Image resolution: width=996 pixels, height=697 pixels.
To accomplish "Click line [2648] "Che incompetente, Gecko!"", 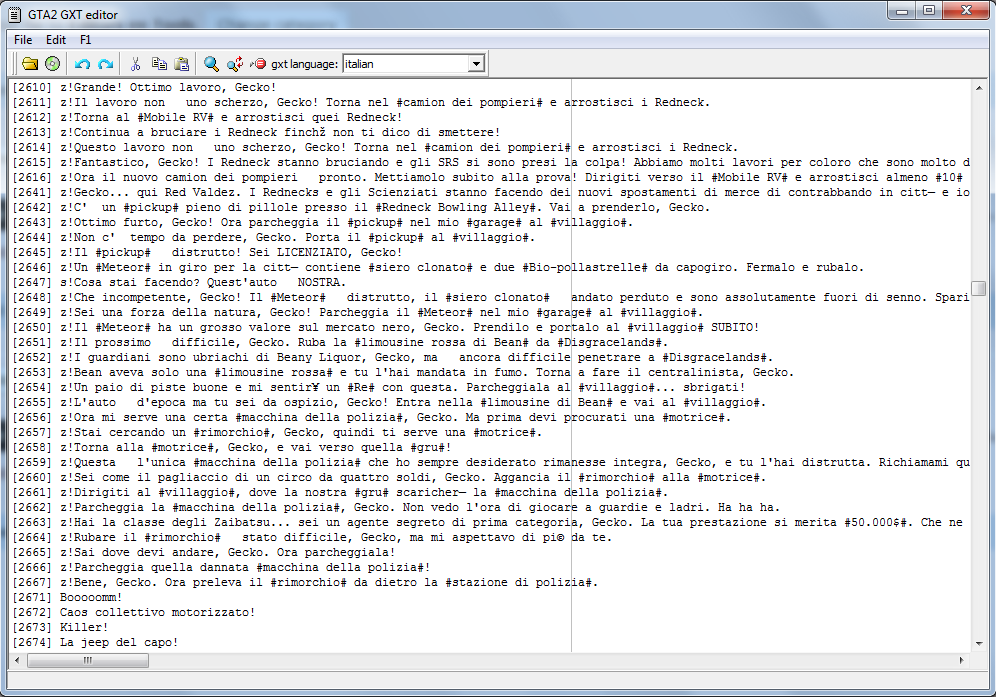I will [x=490, y=297].
